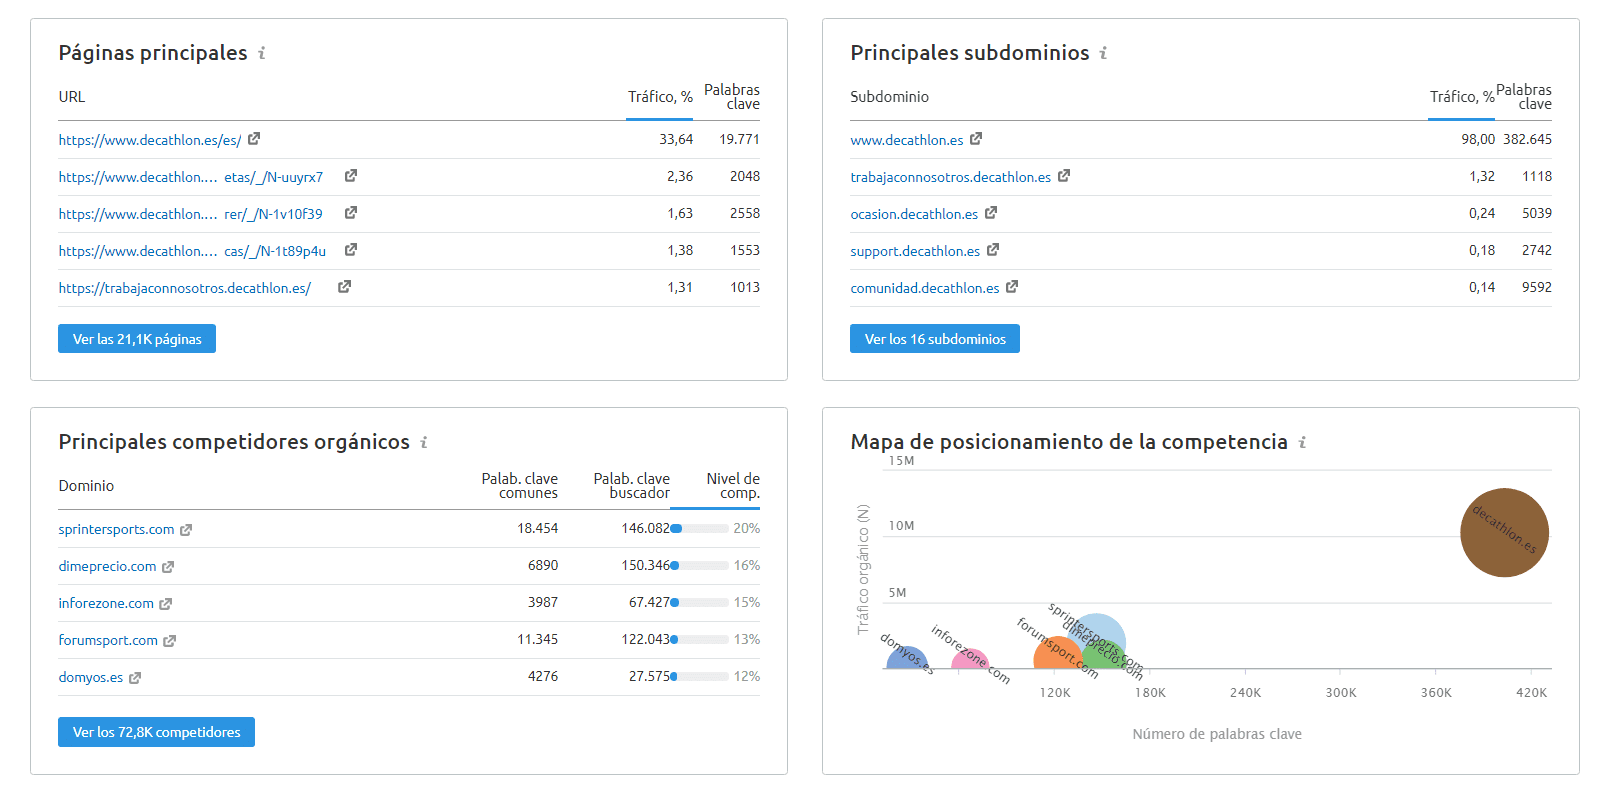Open external link icon for N-1t89p4u URL
Image resolution: width=1612 pixels, height=793 pixels.
(x=351, y=250)
